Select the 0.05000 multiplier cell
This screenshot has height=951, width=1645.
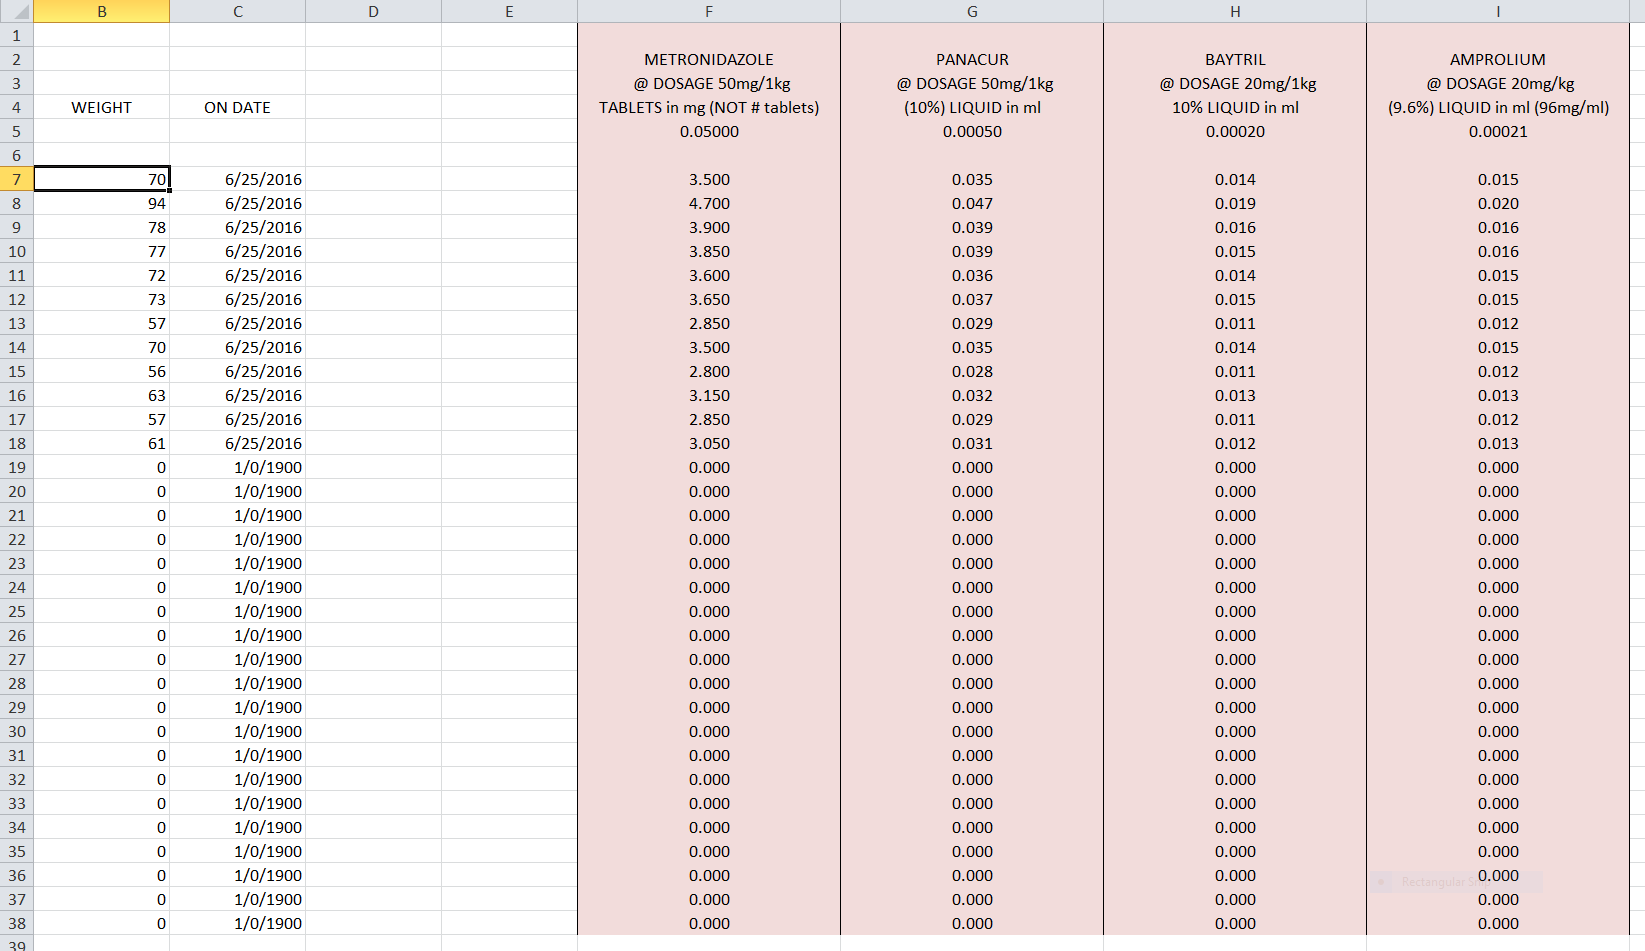tap(708, 131)
